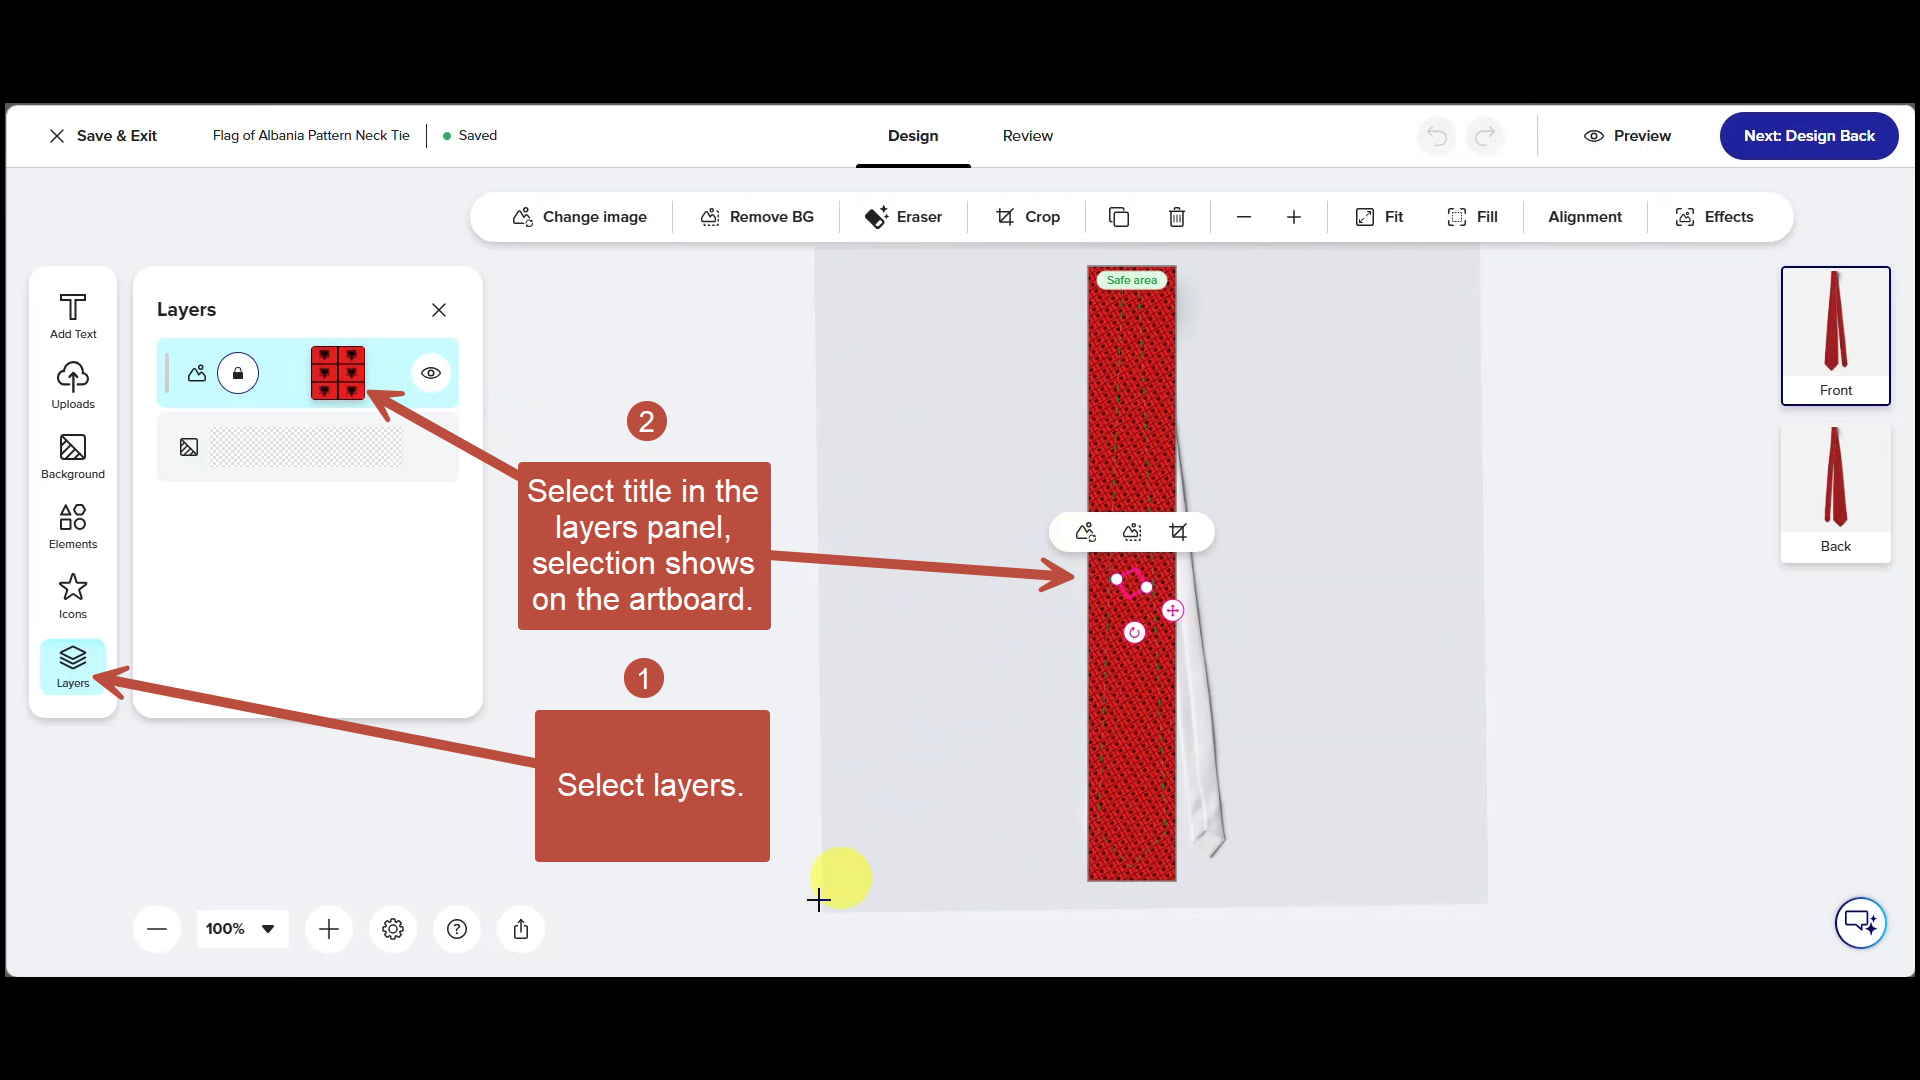Click the Fit button
This screenshot has width=1920, height=1080.
point(1380,217)
